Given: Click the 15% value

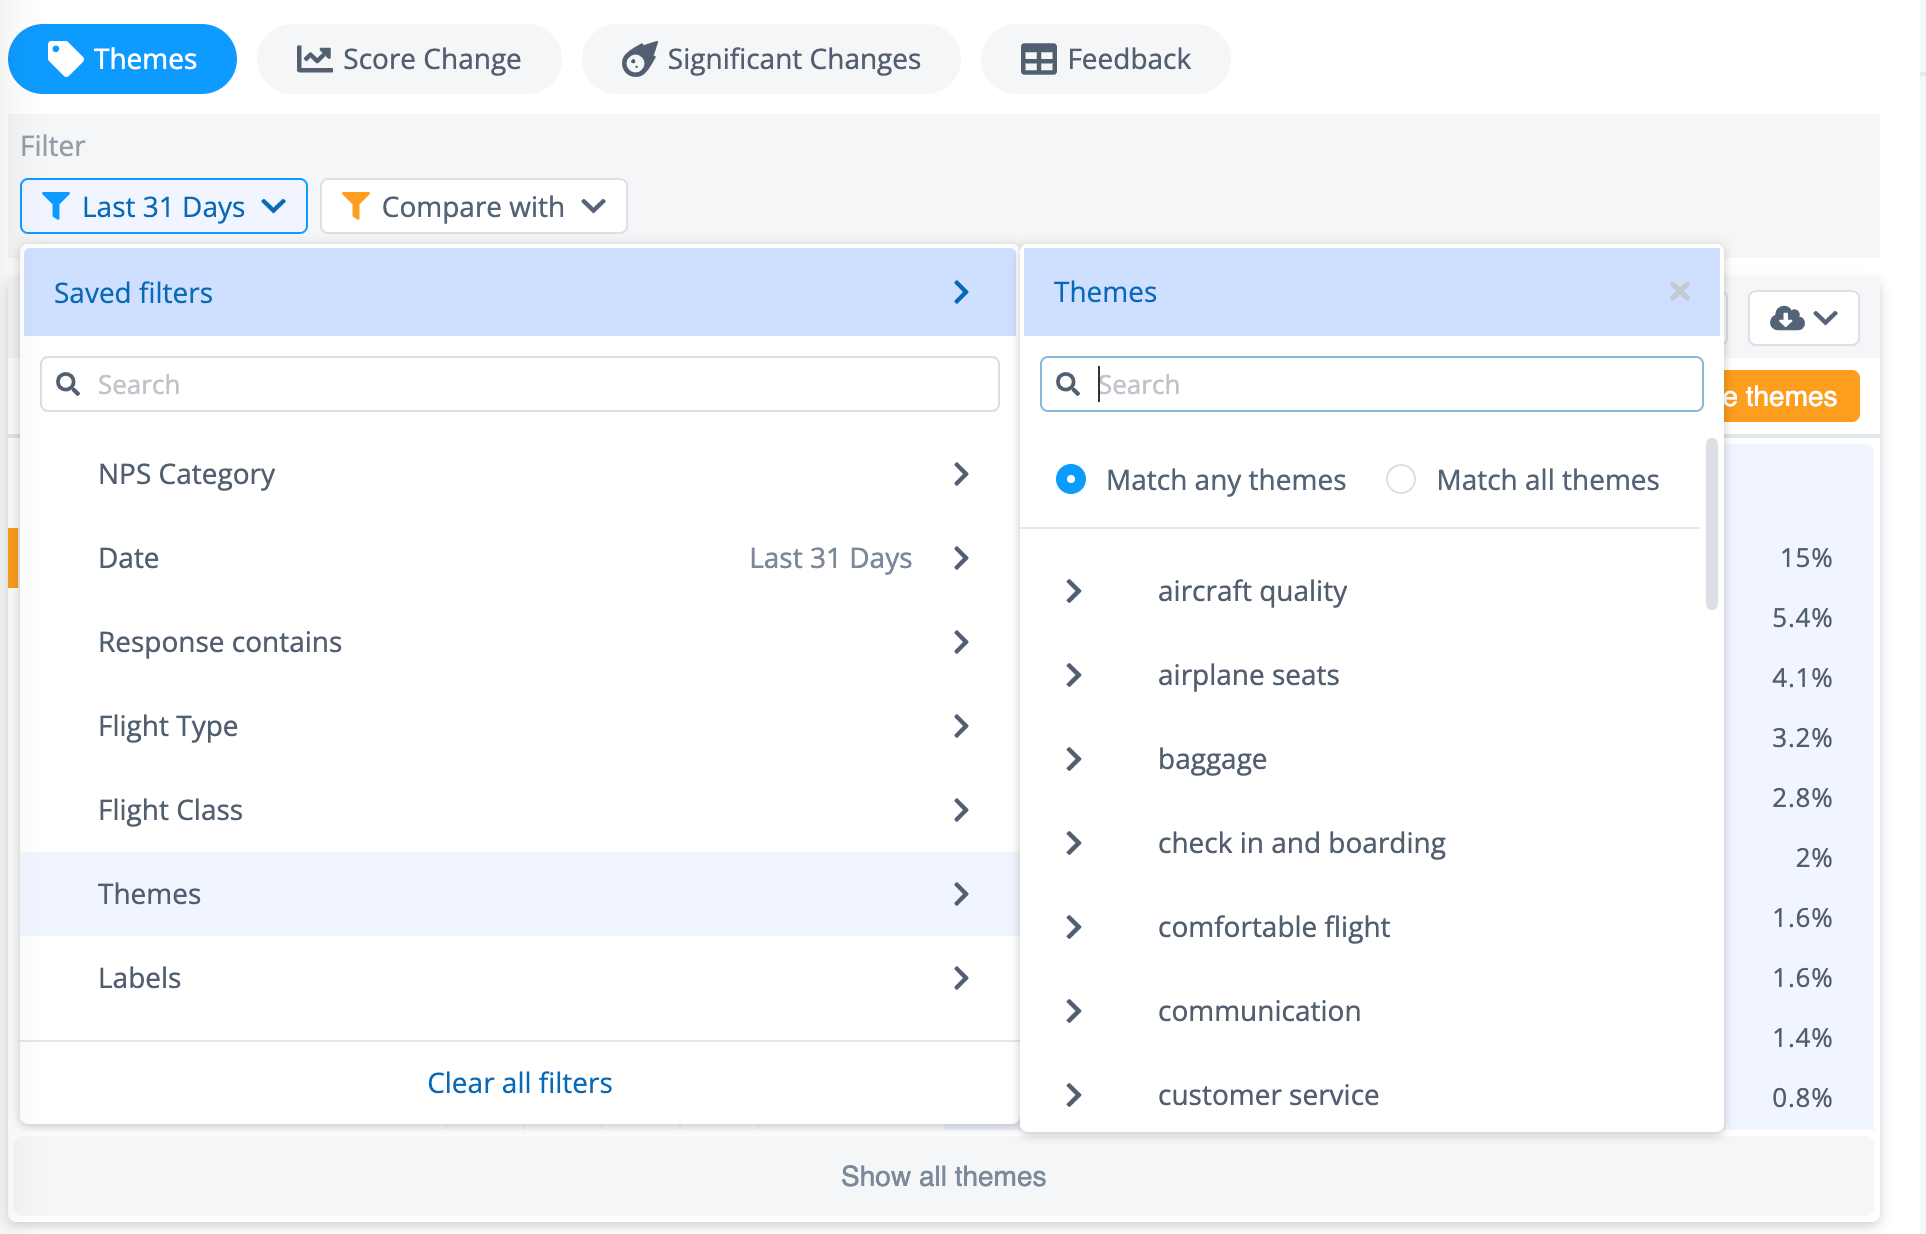Looking at the screenshot, I should pos(1805,558).
